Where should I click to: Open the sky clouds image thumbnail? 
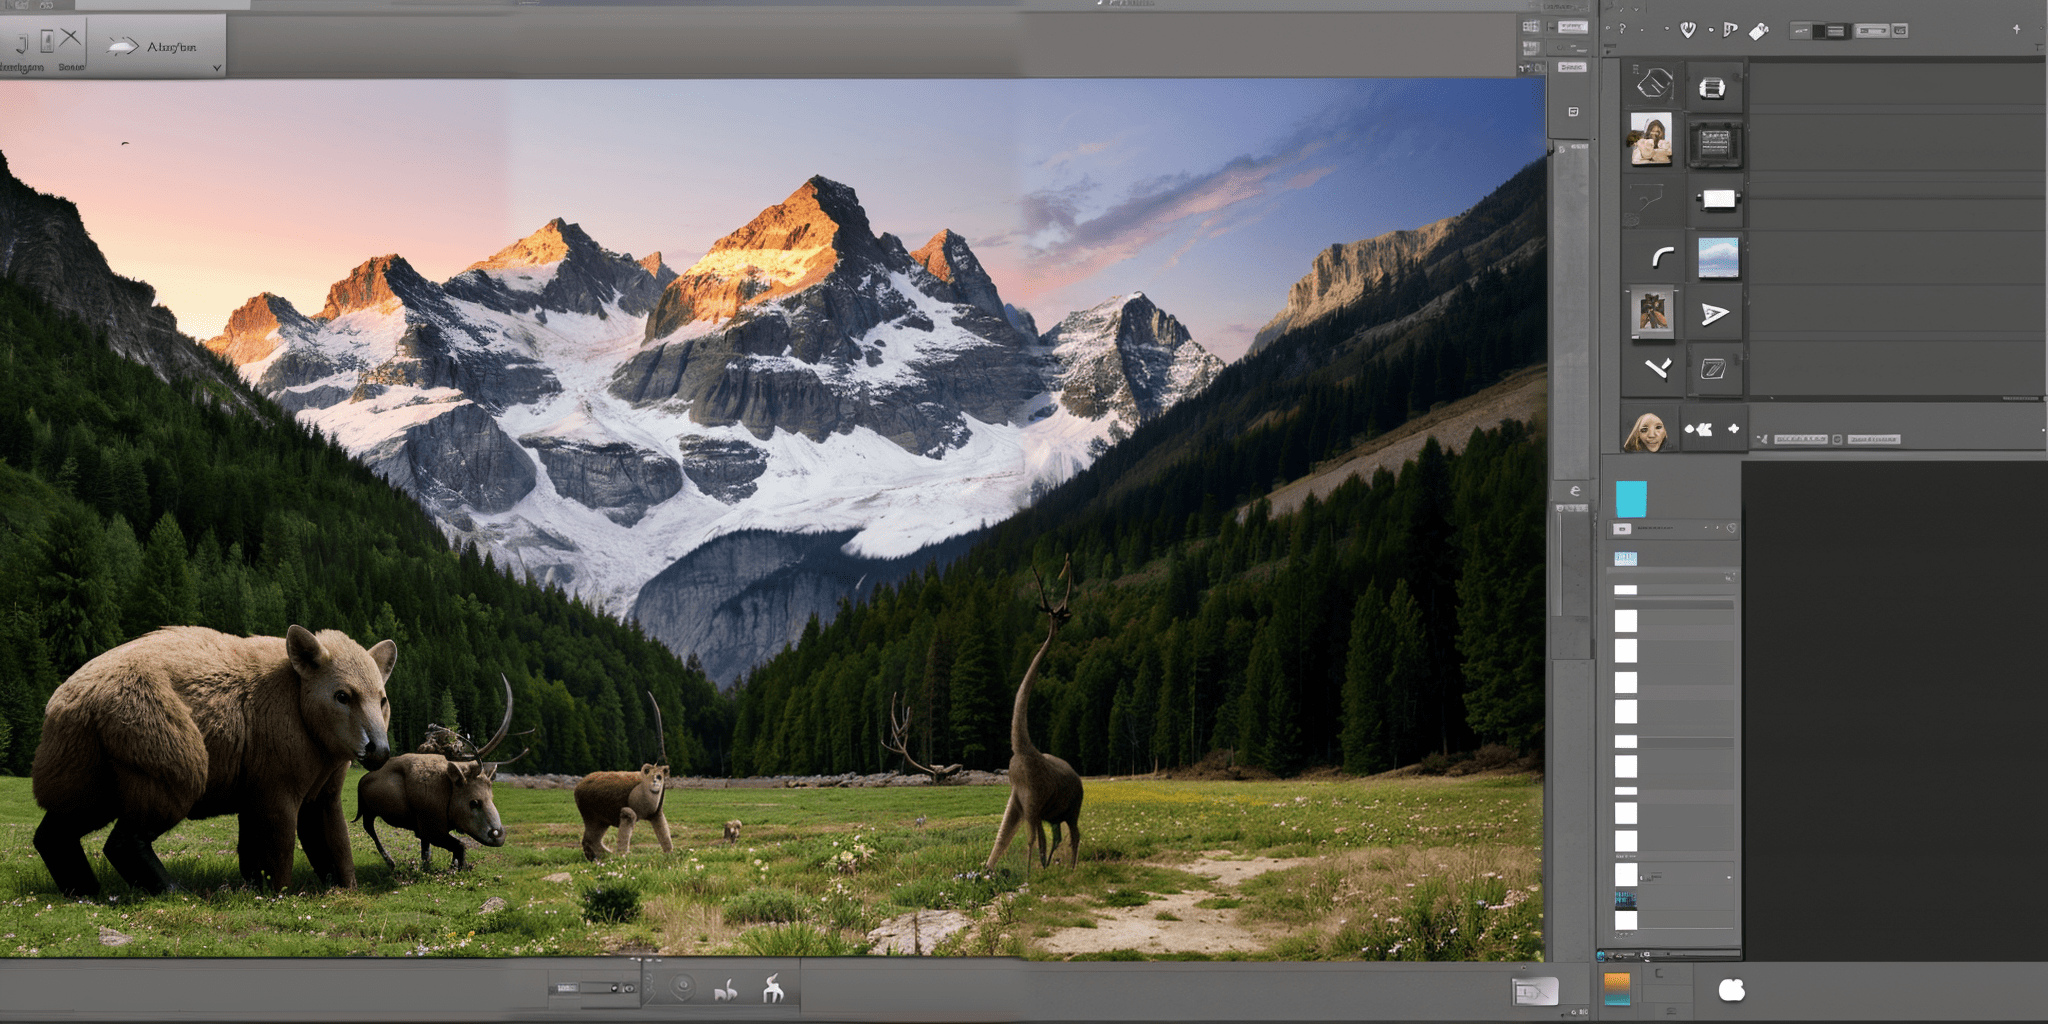pos(1718,258)
